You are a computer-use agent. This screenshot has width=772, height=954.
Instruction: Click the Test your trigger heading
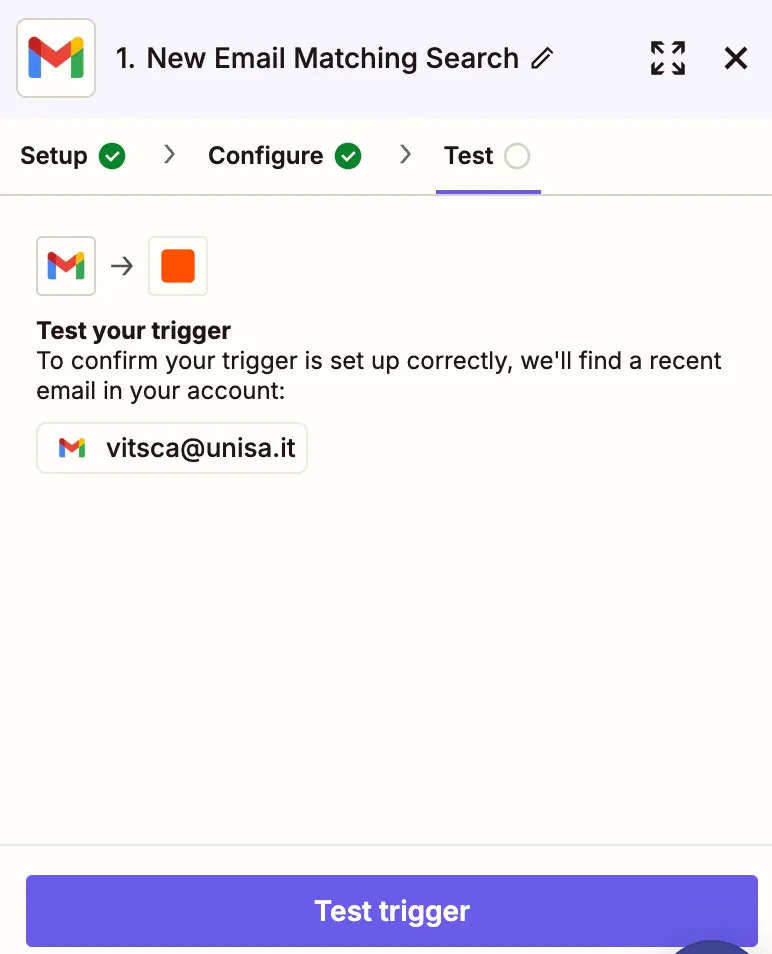pos(133,330)
